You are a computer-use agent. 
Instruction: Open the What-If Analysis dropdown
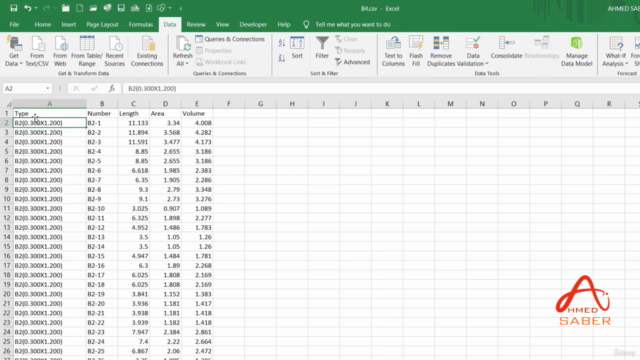pyautogui.click(x=616, y=51)
